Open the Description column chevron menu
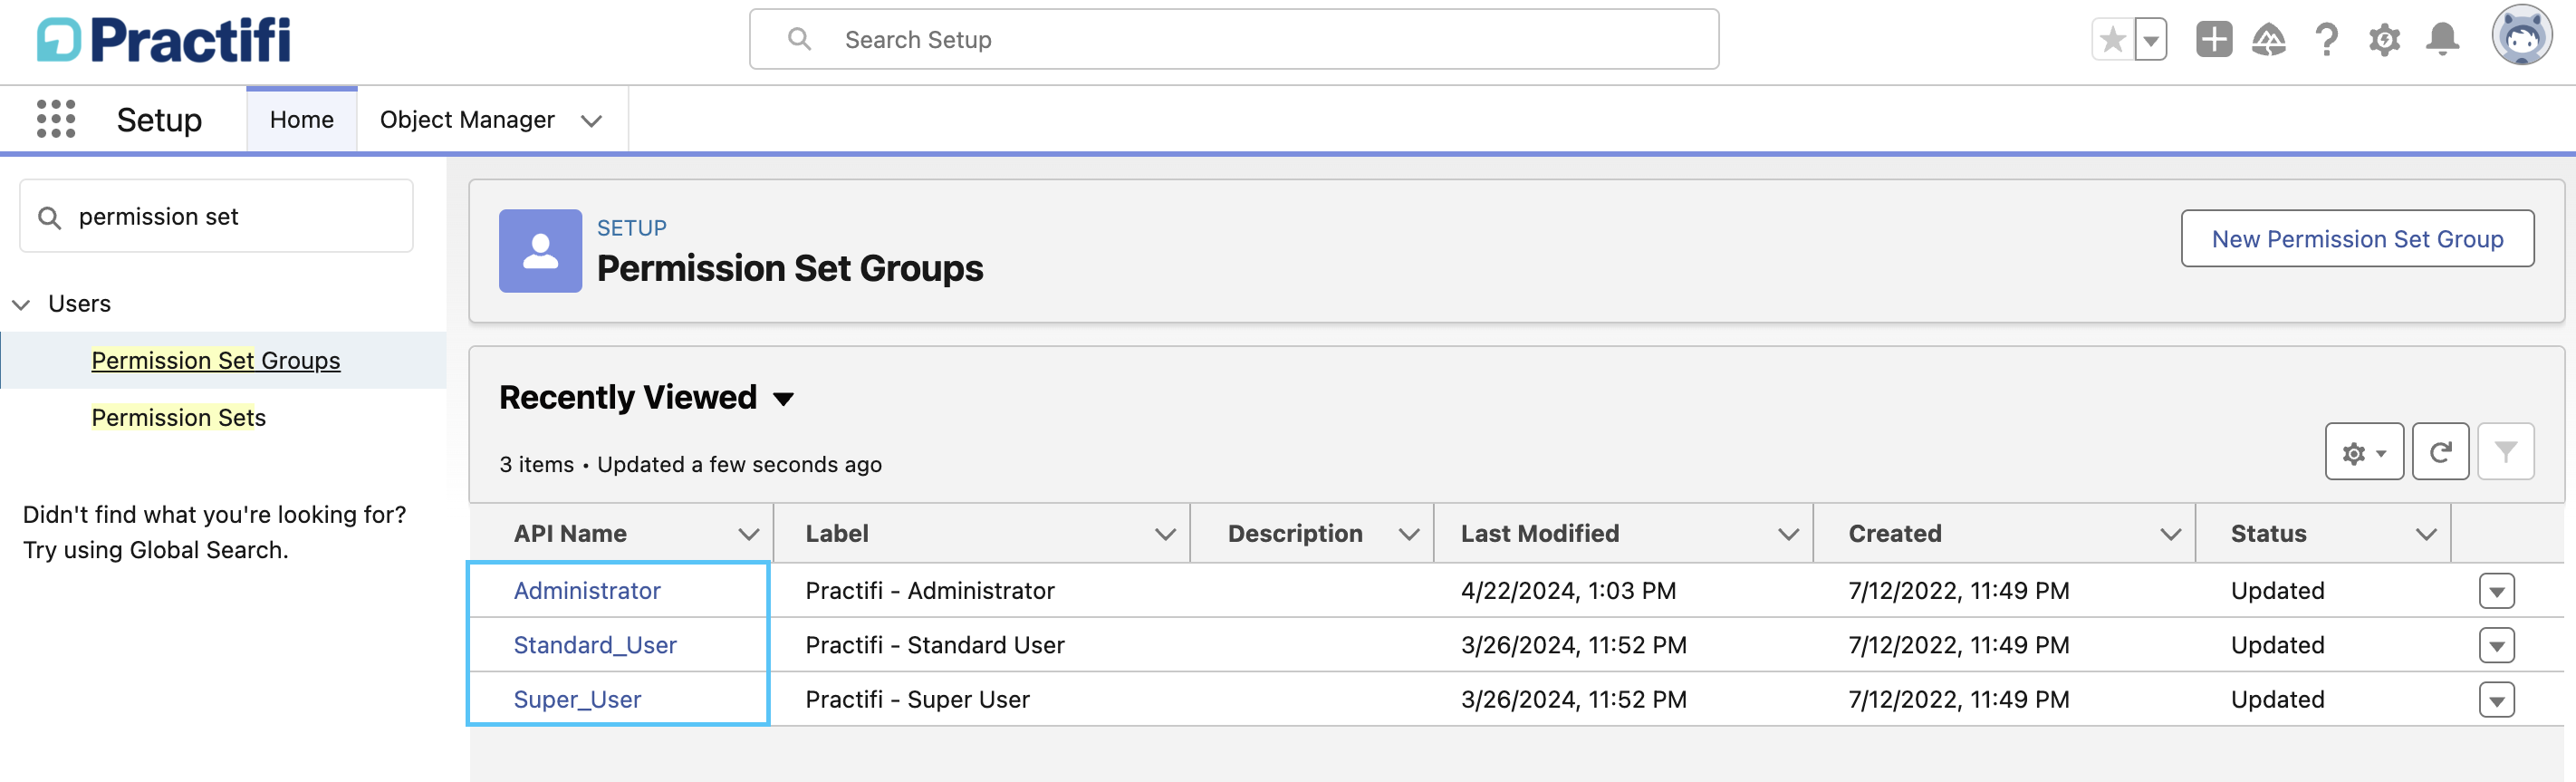Viewport: 2576px width, 782px height. pyautogui.click(x=1409, y=534)
